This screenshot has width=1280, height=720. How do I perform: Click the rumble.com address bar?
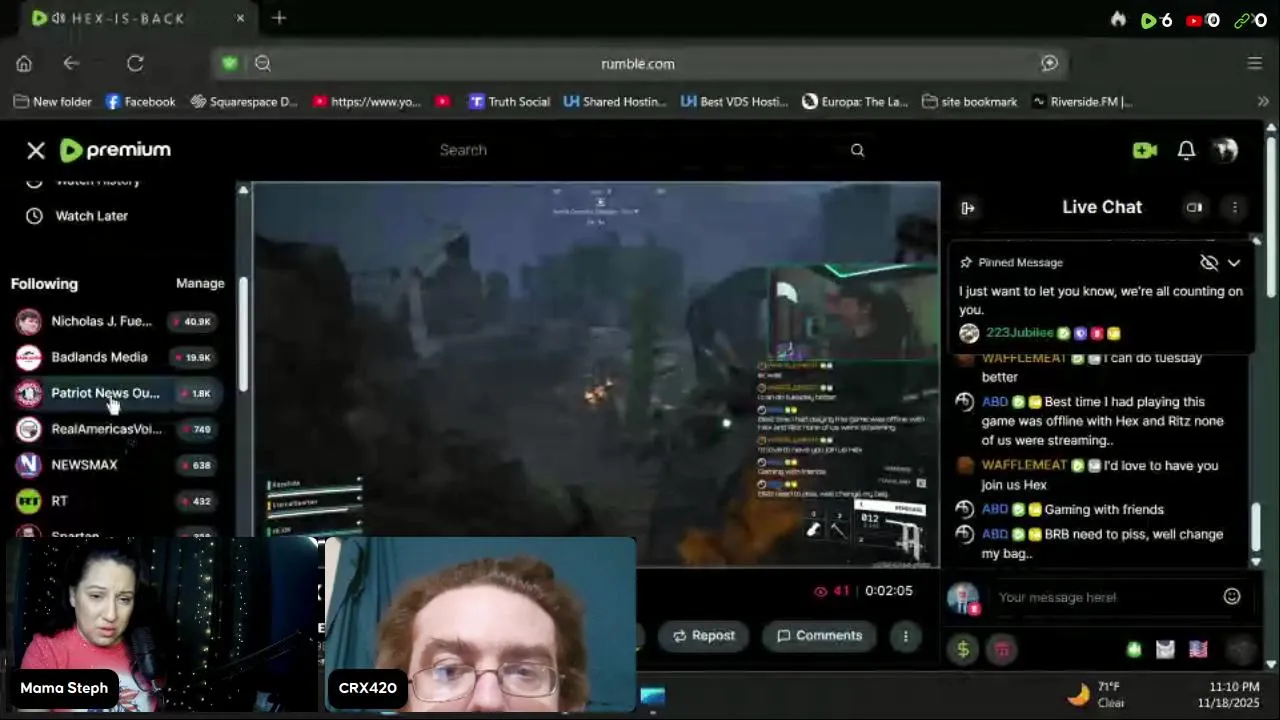pyautogui.click(x=638, y=63)
